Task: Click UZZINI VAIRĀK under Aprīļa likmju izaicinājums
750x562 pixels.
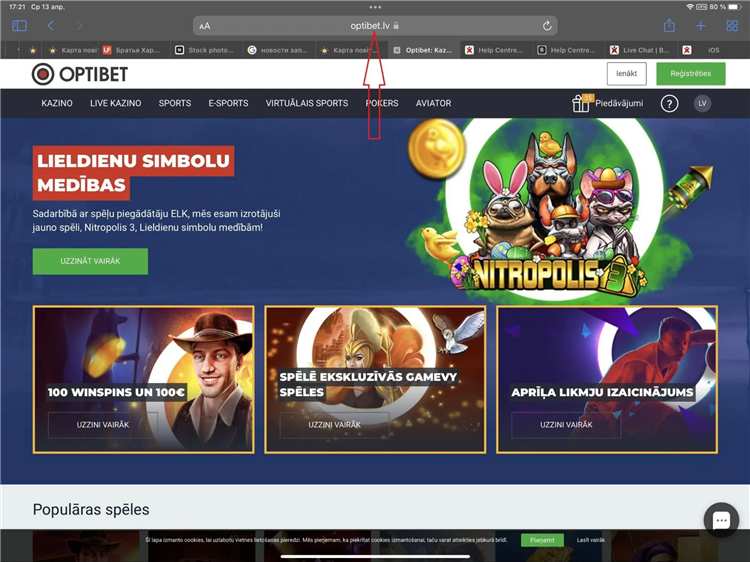Action: tap(566, 425)
